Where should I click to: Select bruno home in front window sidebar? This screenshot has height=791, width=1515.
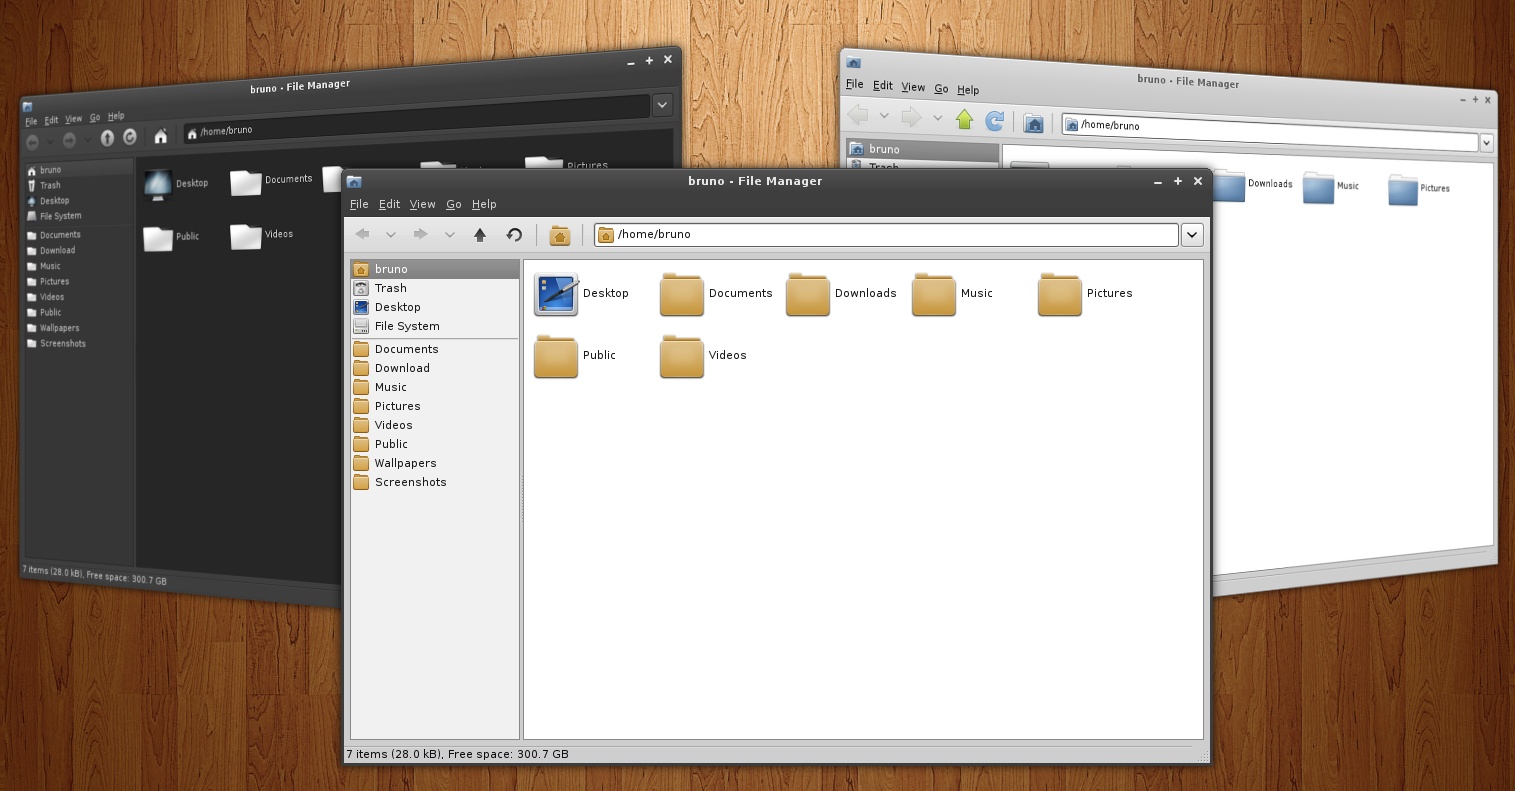435,269
